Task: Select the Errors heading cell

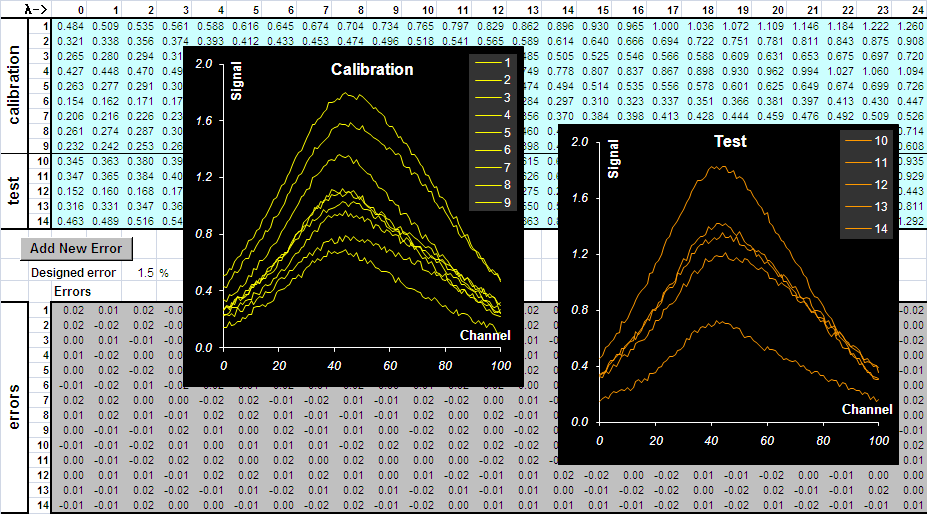Action: point(72,292)
